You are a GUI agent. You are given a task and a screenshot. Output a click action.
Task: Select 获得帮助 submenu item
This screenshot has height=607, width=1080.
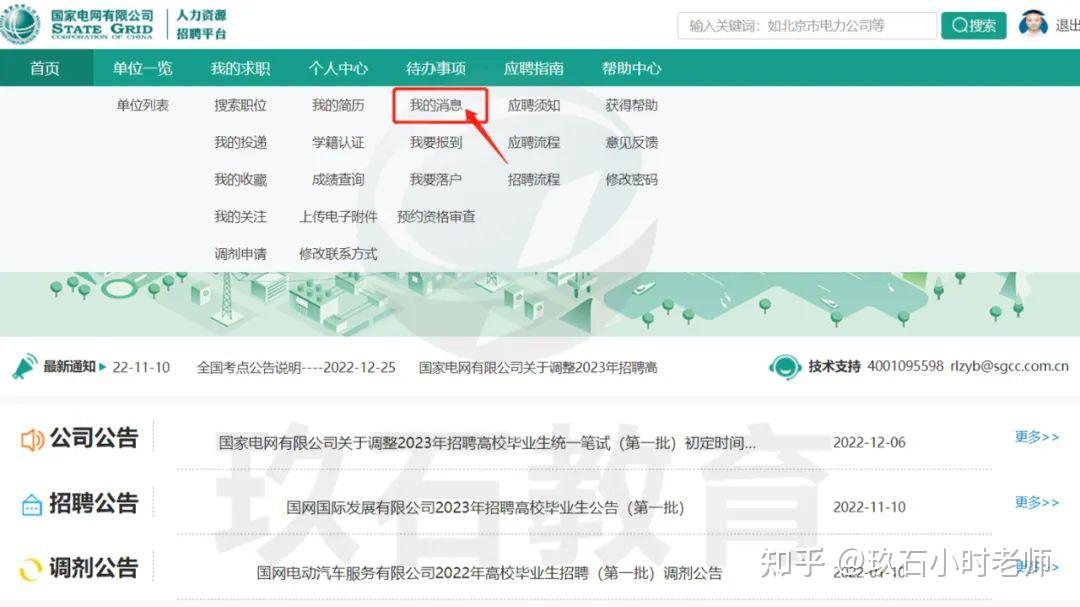pyautogui.click(x=632, y=105)
